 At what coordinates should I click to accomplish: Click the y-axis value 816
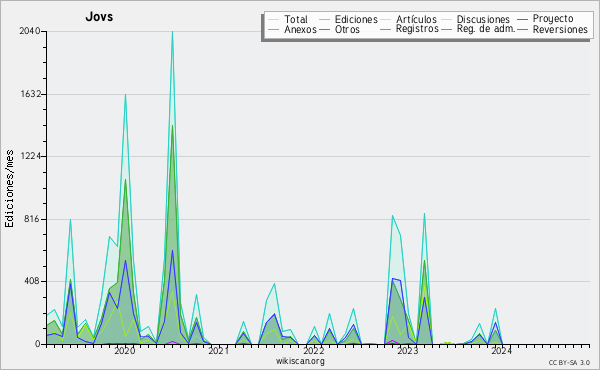tap(33, 219)
